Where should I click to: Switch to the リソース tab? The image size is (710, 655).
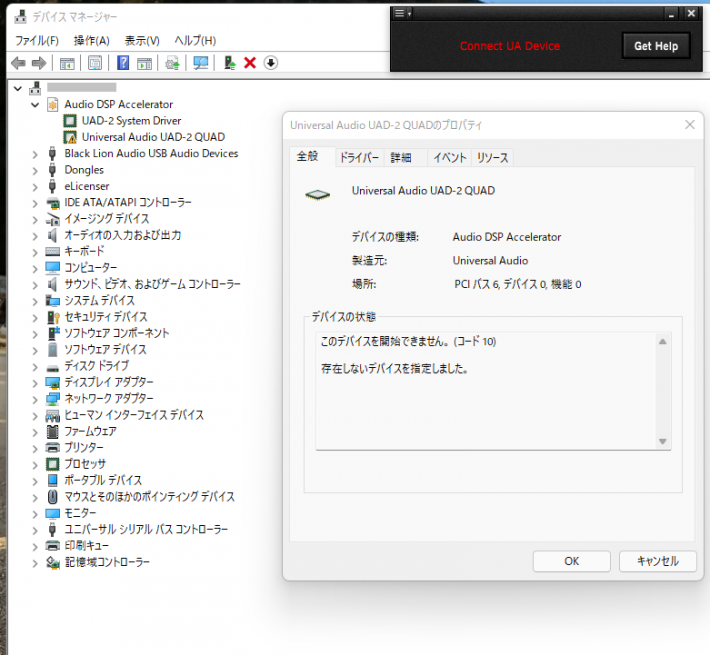492,158
